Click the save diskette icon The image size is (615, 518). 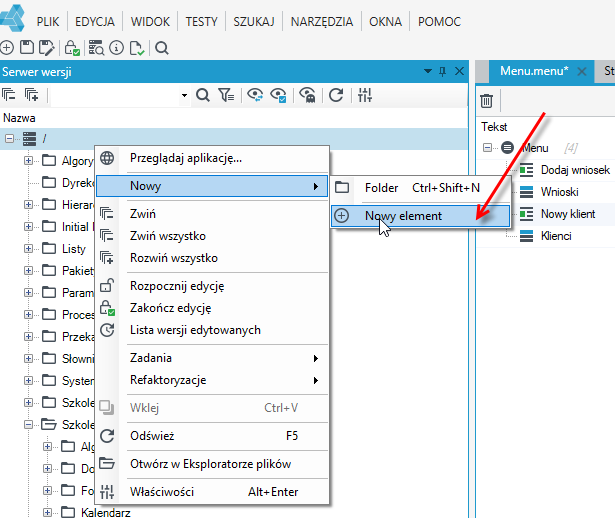click(27, 47)
